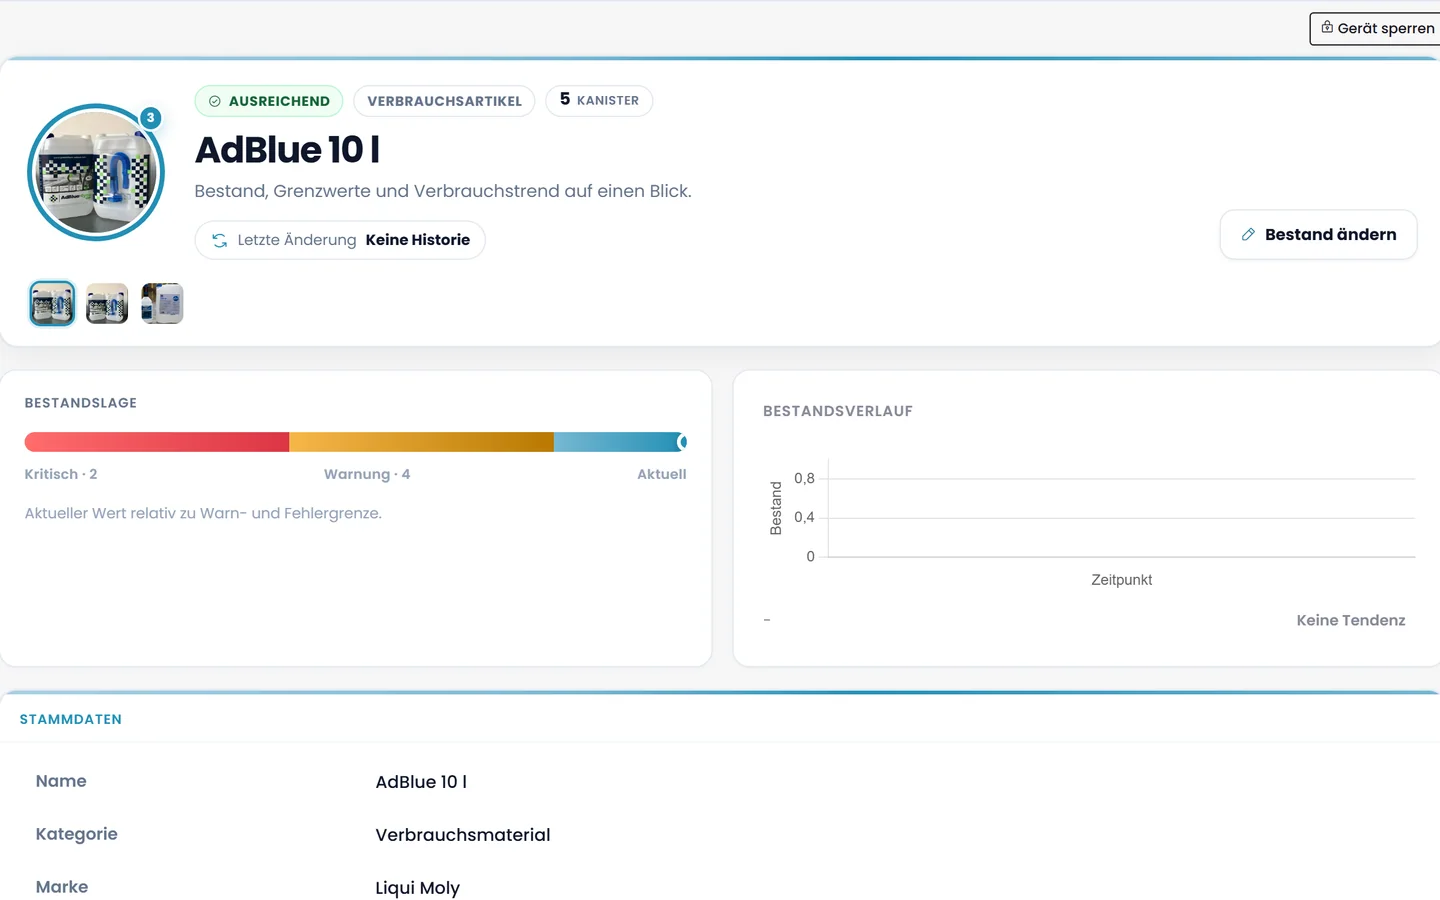Select the highlighted thumbnail with blue outline

tap(52, 303)
